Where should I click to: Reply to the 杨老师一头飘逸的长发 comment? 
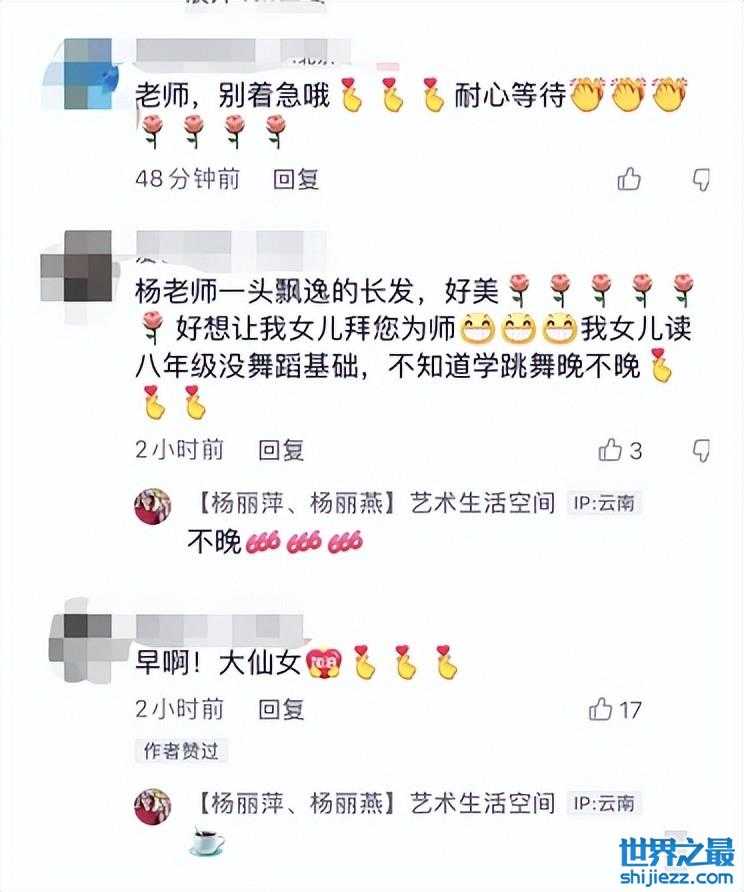pos(281,450)
